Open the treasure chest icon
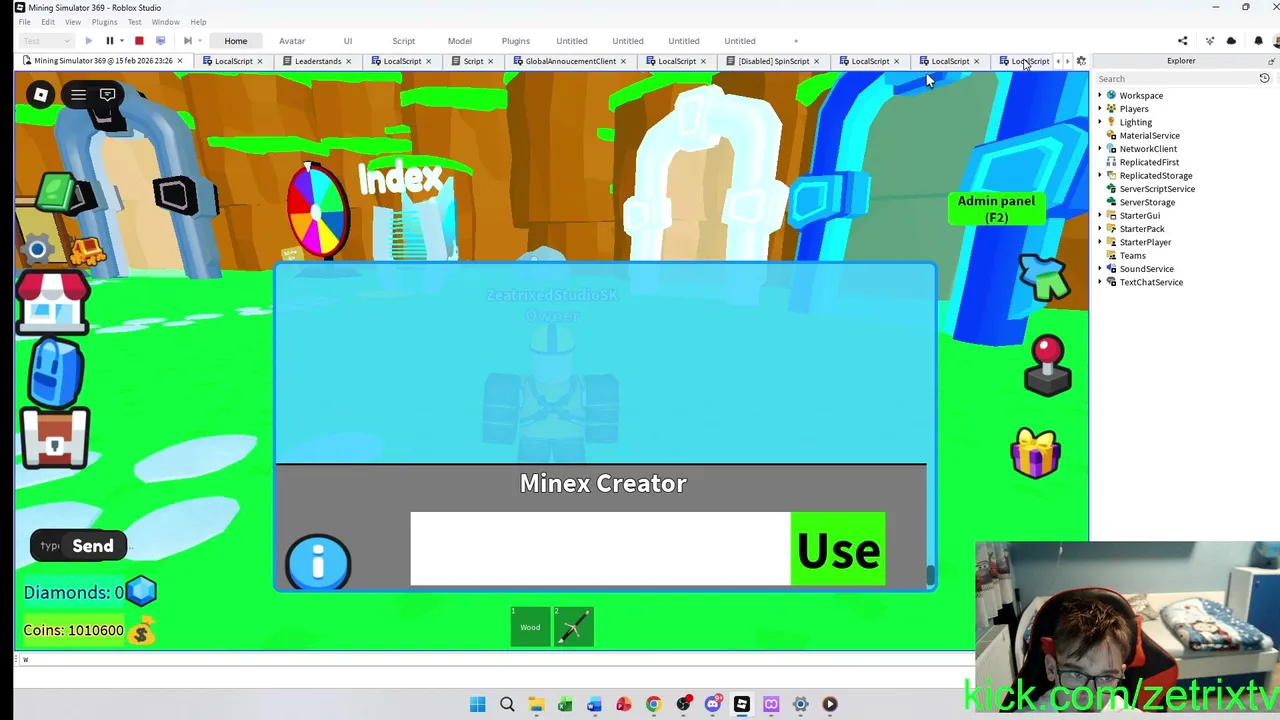Image resolution: width=1280 pixels, height=720 pixels. [x=54, y=438]
